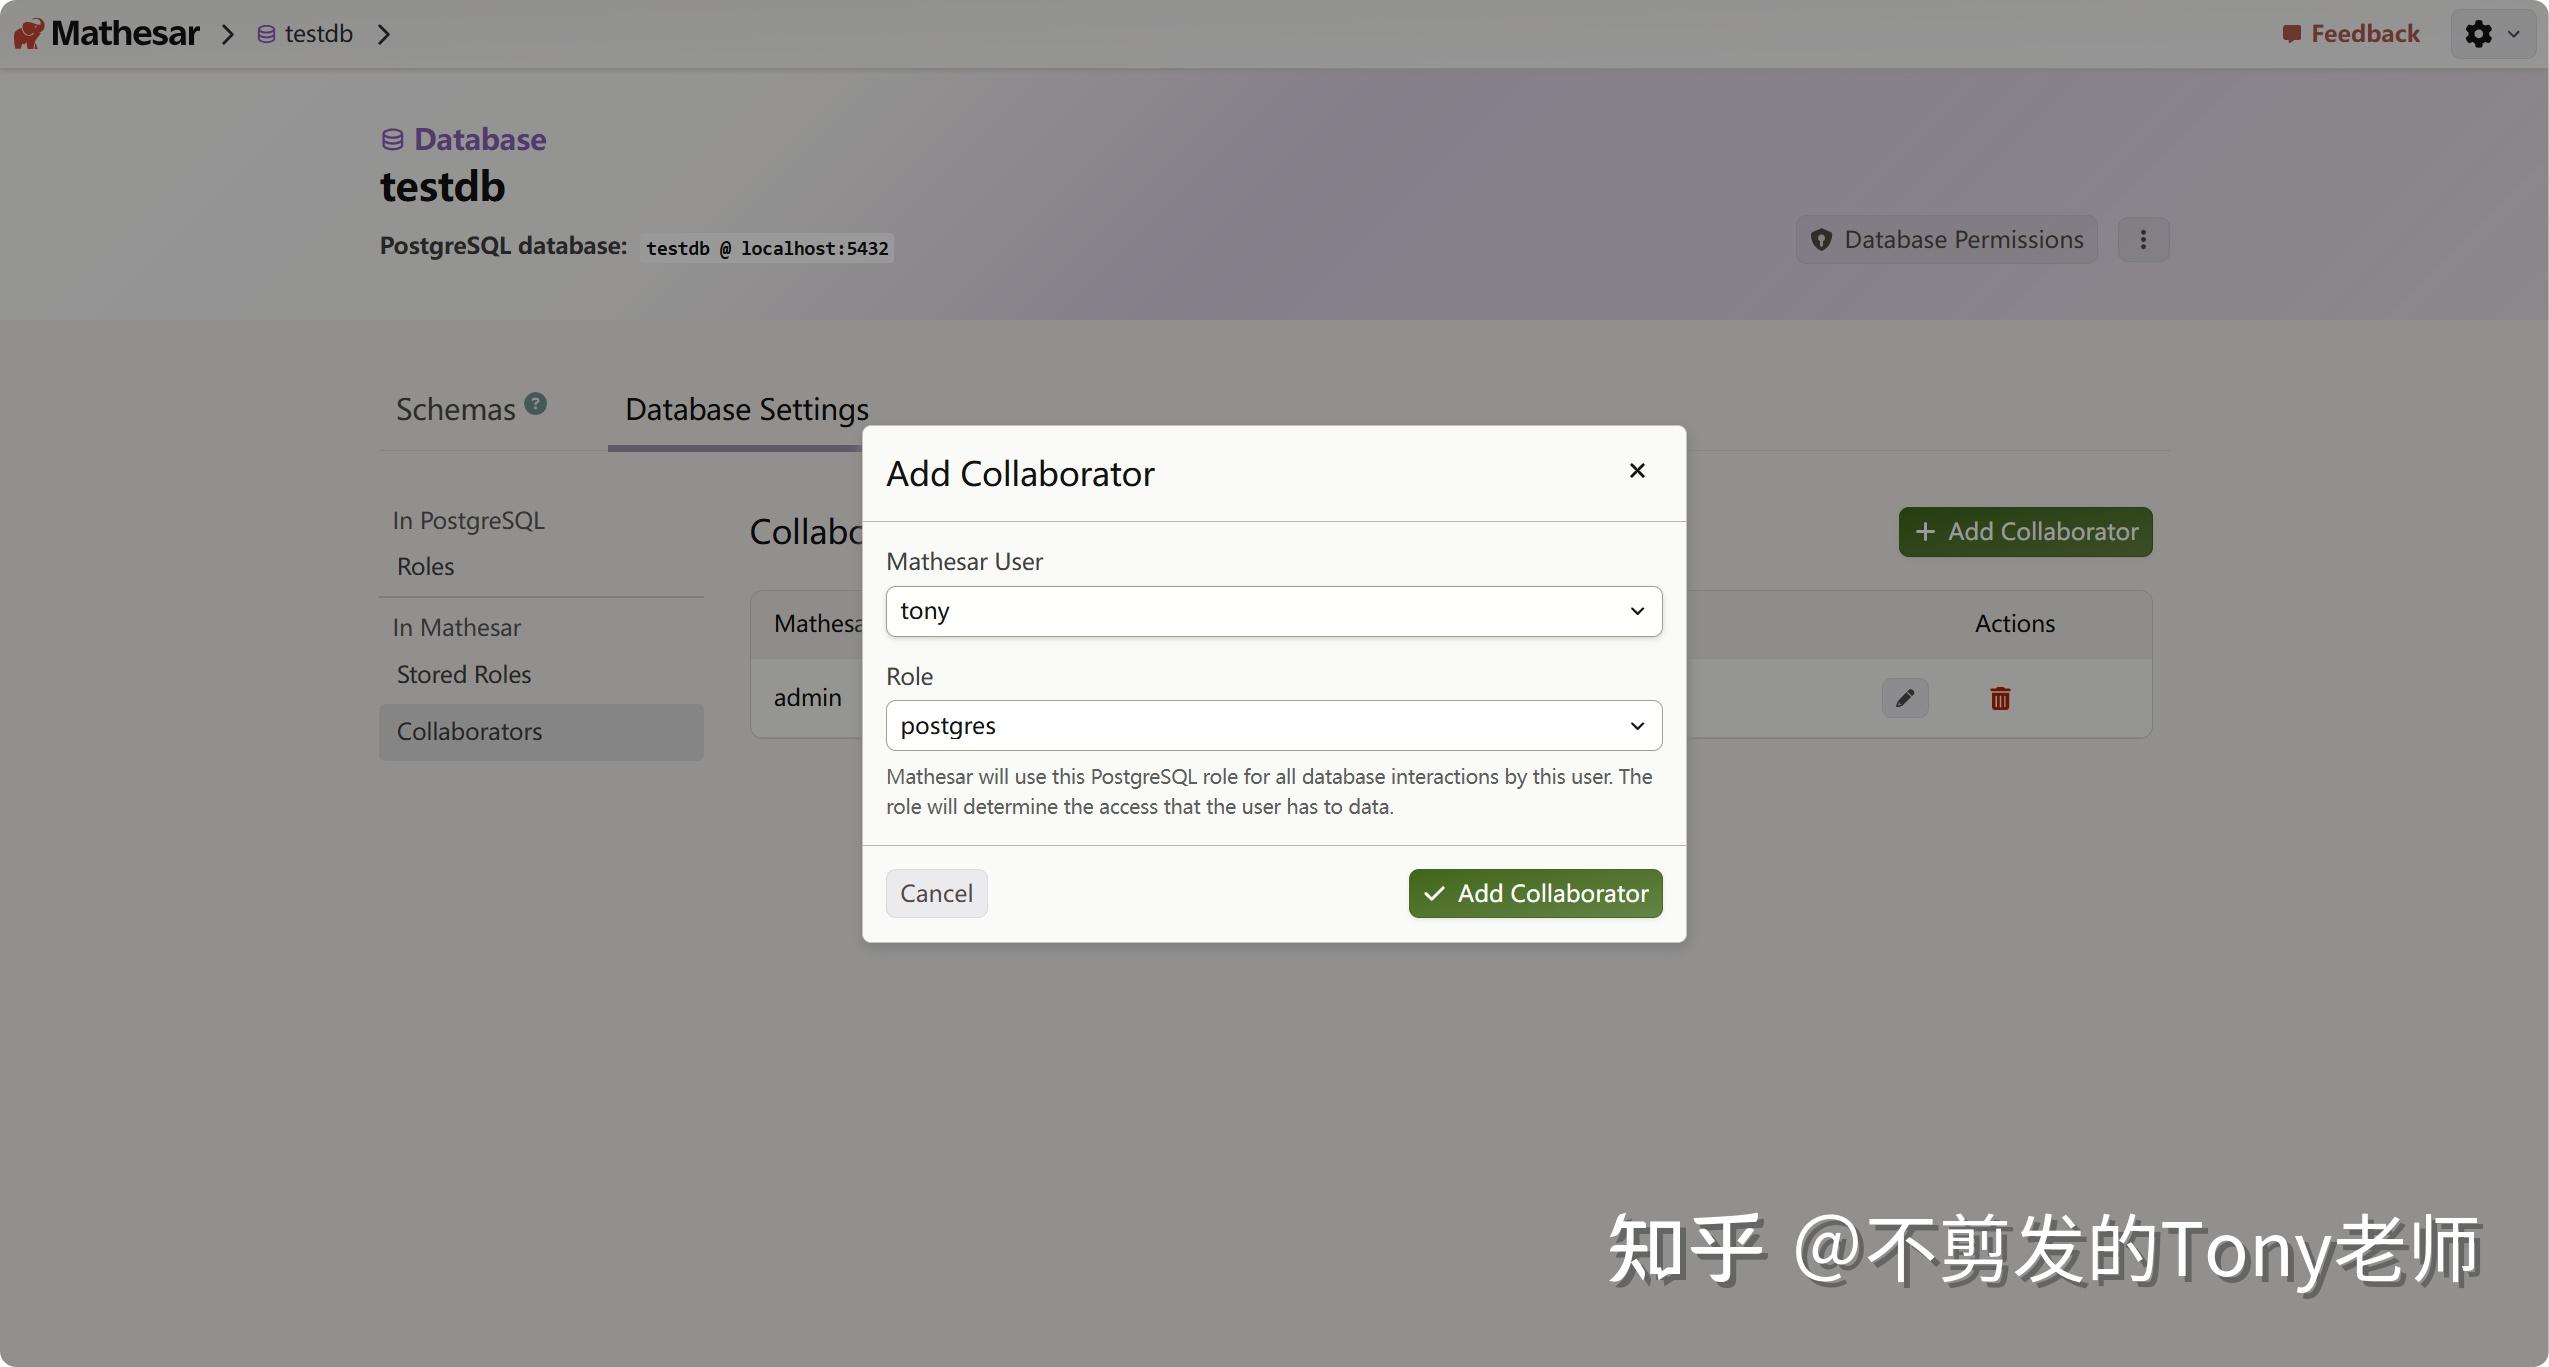The width and height of the screenshot is (2549, 1367).
Task: Click the Mathesar elephant logo
Action: click(x=27, y=32)
